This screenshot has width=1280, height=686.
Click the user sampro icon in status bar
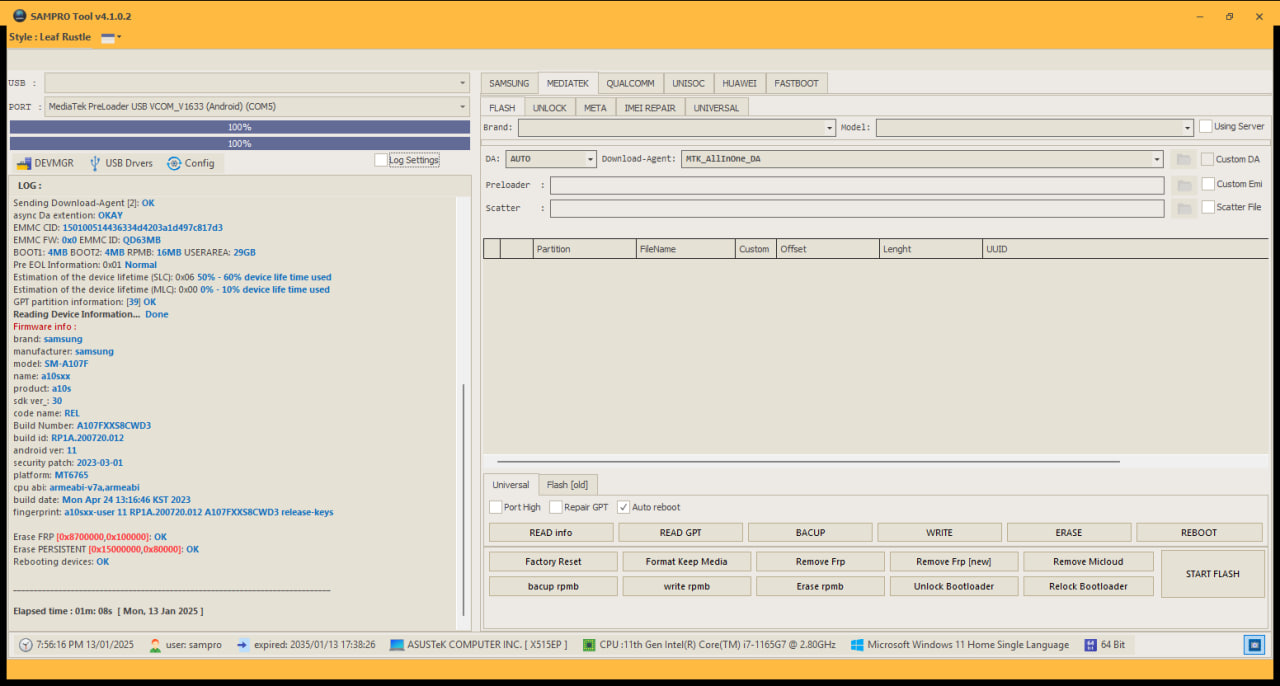[155, 645]
